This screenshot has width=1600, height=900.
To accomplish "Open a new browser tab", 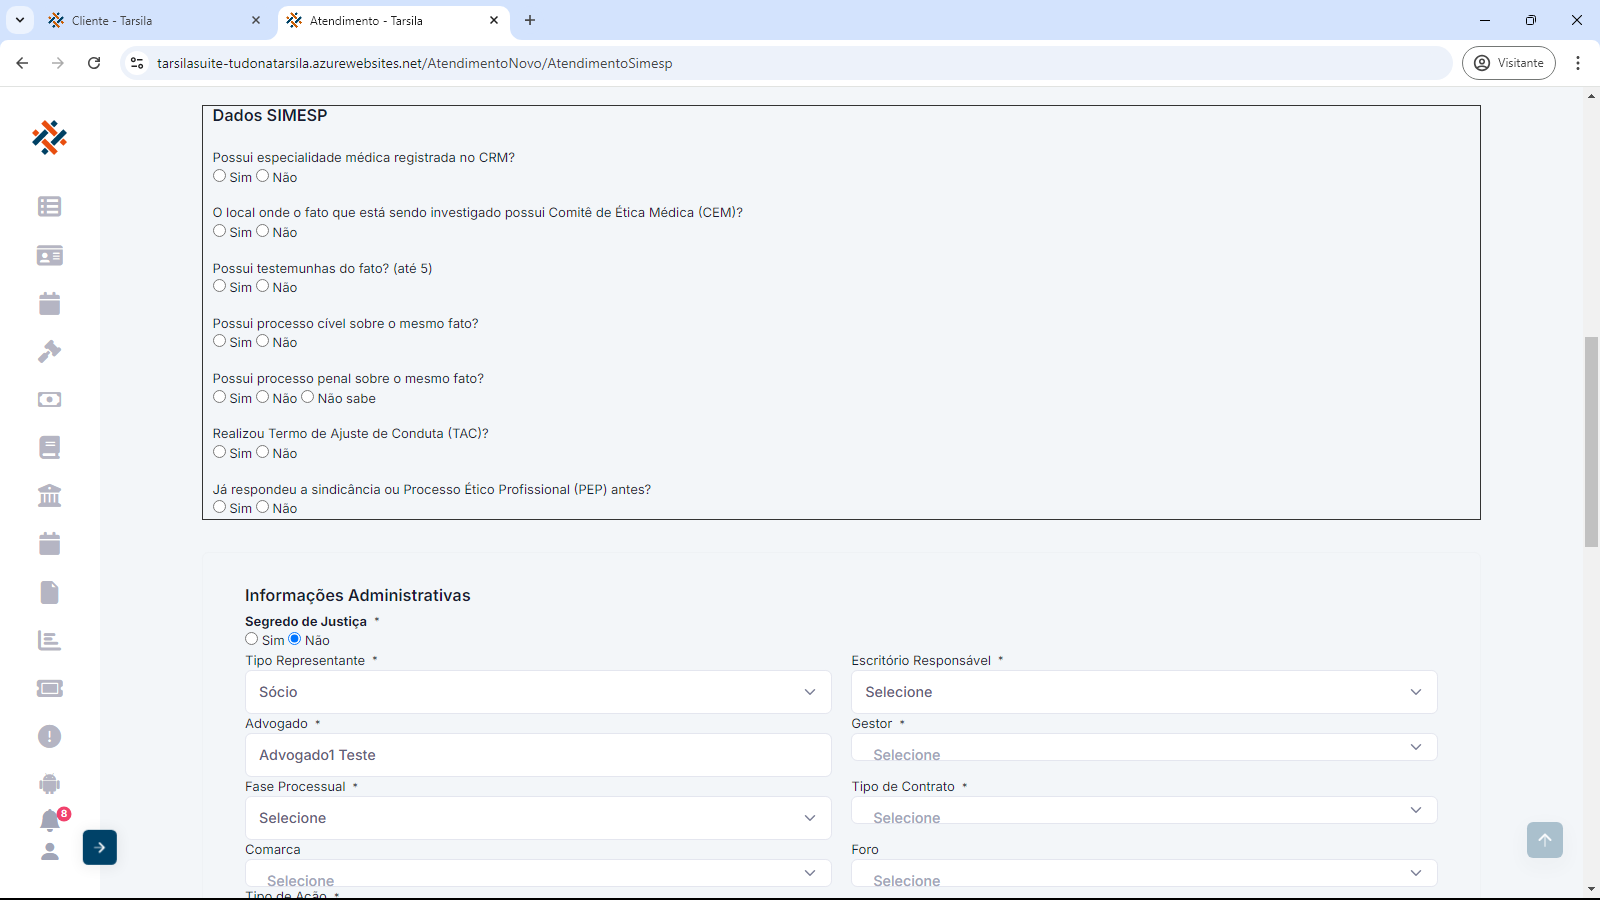I will (530, 20).
